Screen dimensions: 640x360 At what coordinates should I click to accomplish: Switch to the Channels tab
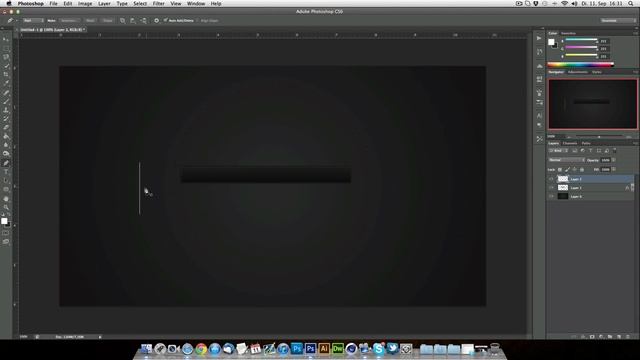coord(570,143)
